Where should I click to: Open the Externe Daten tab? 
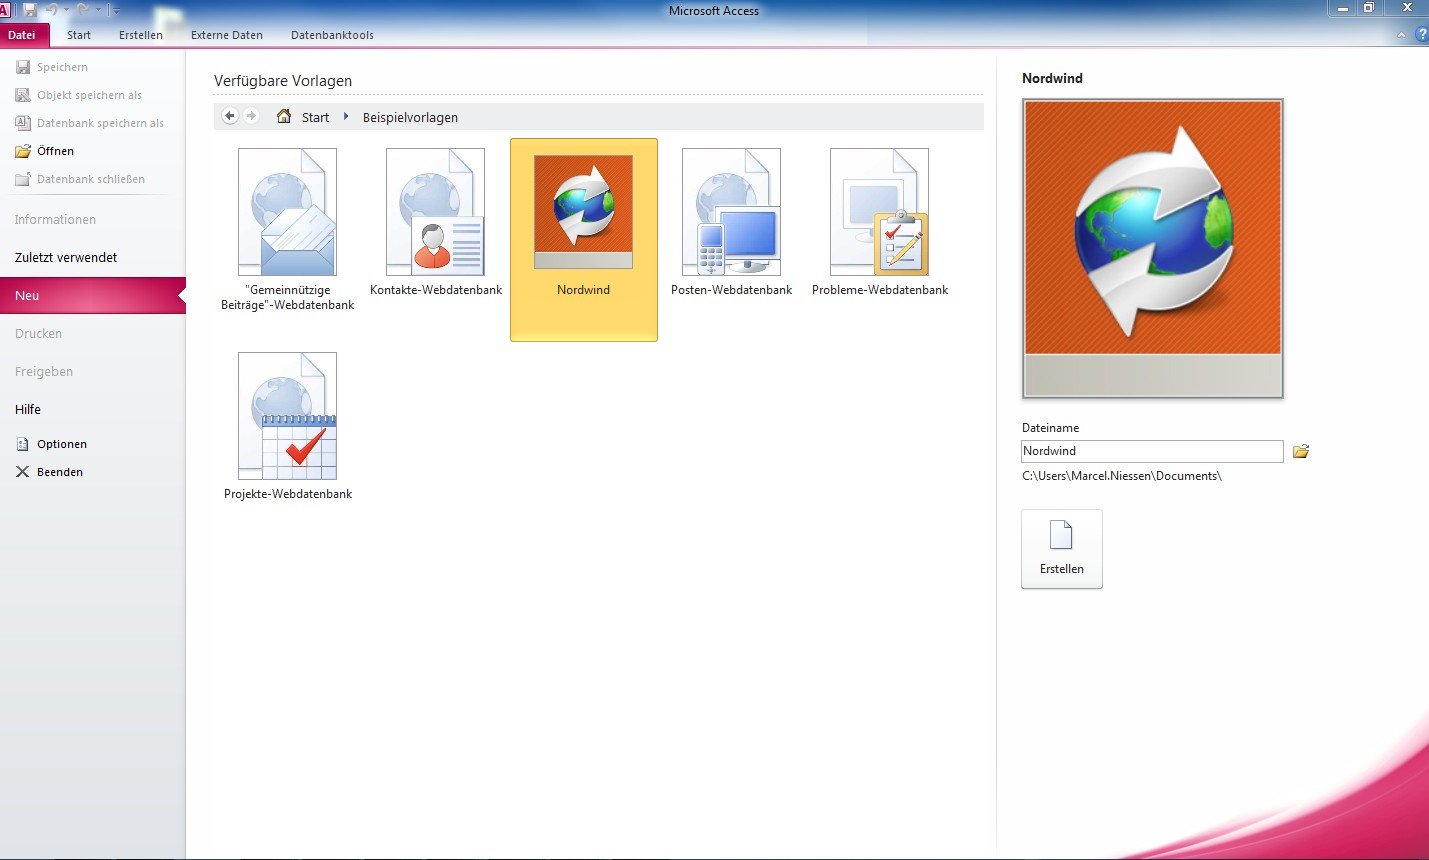click(227, 35)
